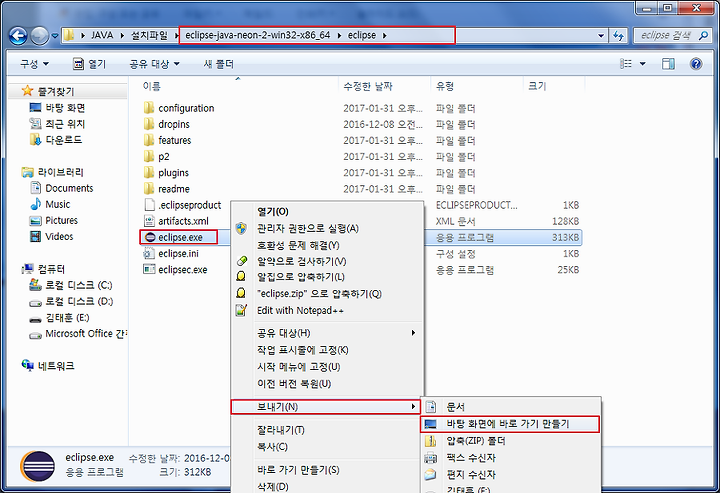Choose "eclipse.zip" 으로 압축하기(Q)
Screen dimensions: 720x493
(x=319, y=294)
